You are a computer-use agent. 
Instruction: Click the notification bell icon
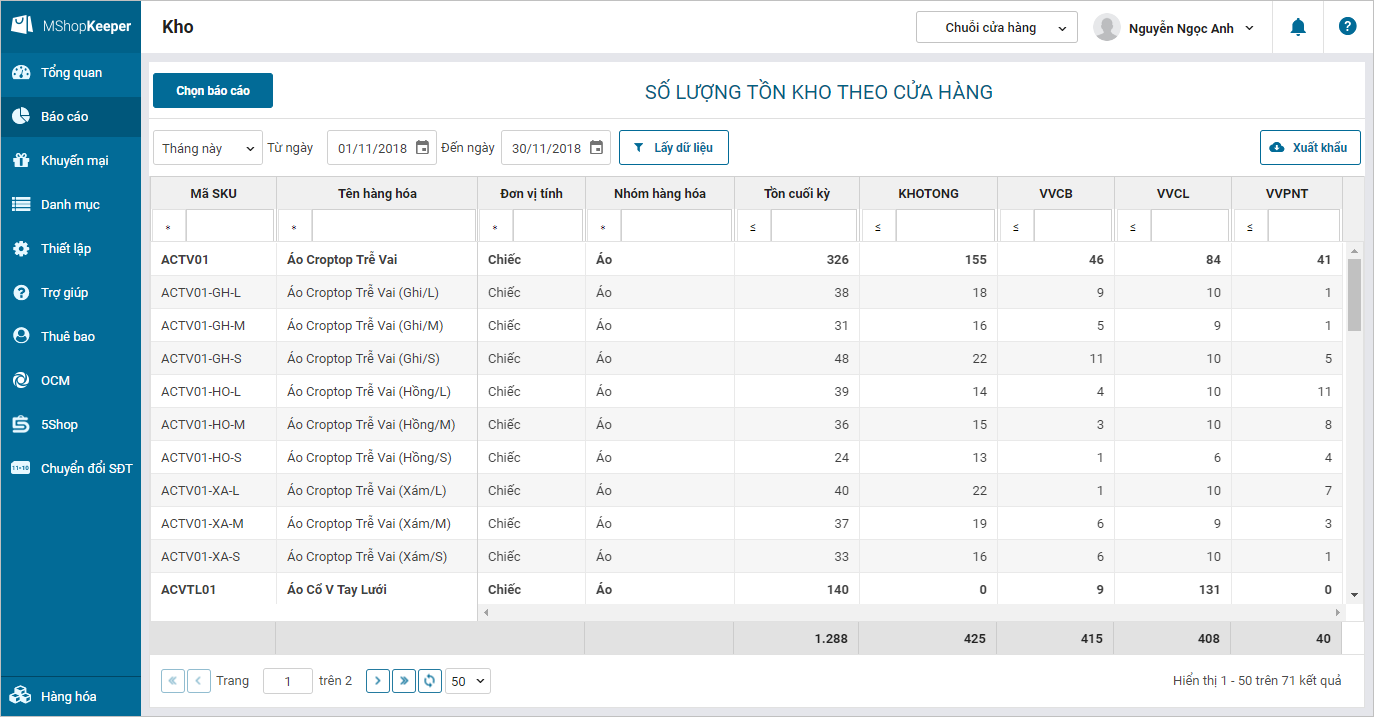pyautogui.click(x=1298, y=28)
